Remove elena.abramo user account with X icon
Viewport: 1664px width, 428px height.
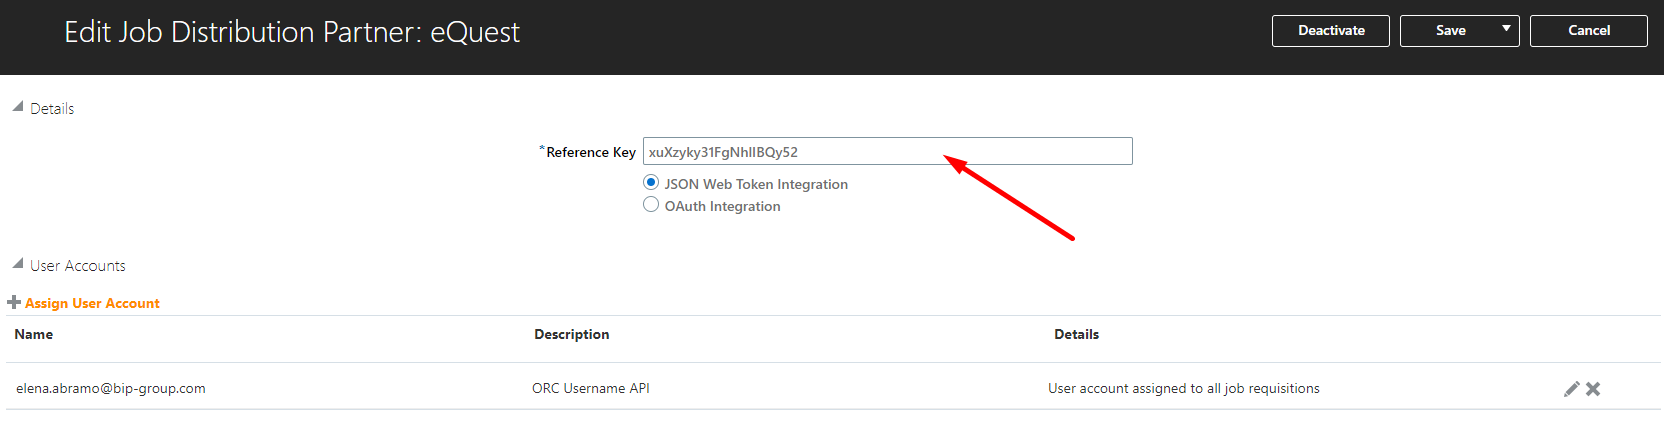tap(1593, 389)
